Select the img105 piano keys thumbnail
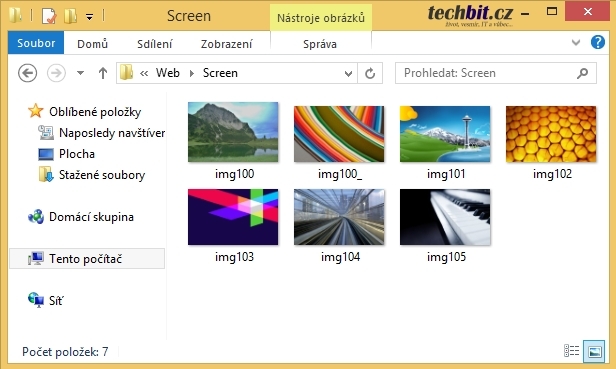The image size is (616, 369). coord(445,217)
